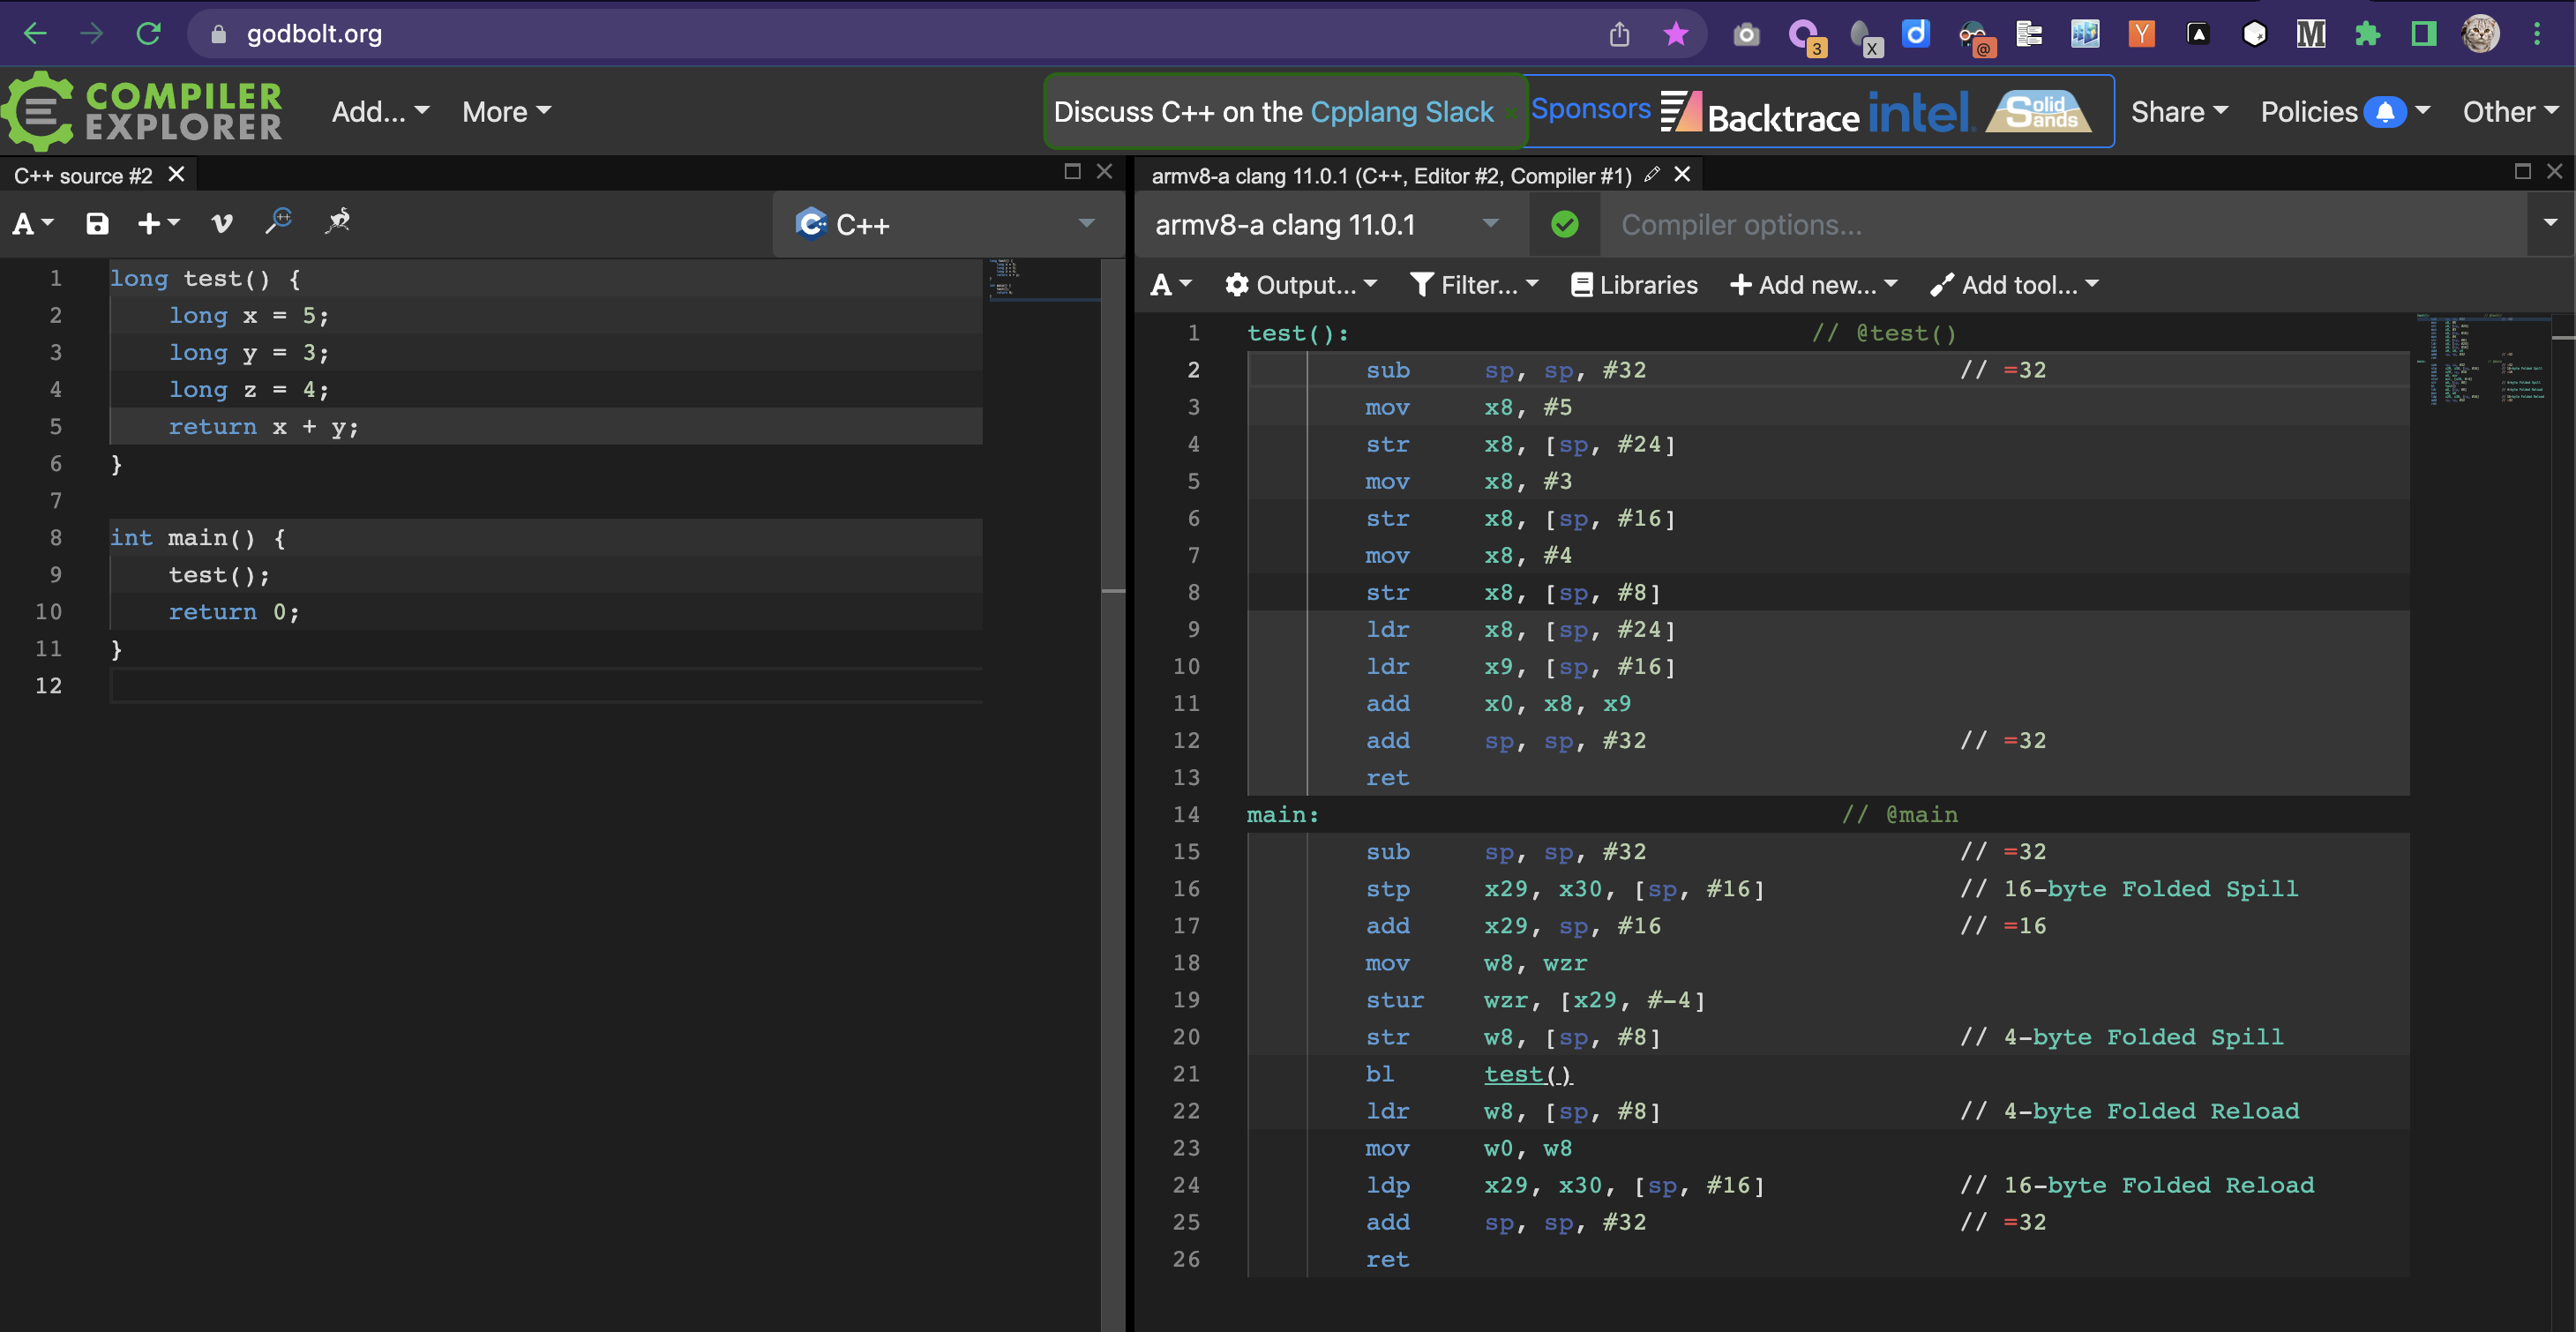This screenshot has height=1332, width=2576.
Task: Expand the Filter dropdown in the compiler pane
Action: [1474, 285]
